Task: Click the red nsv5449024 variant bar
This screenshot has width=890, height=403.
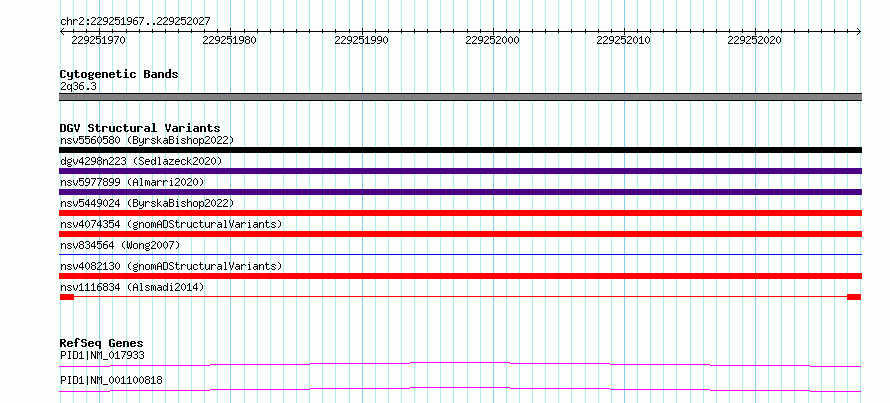Action: click(460, 213)
